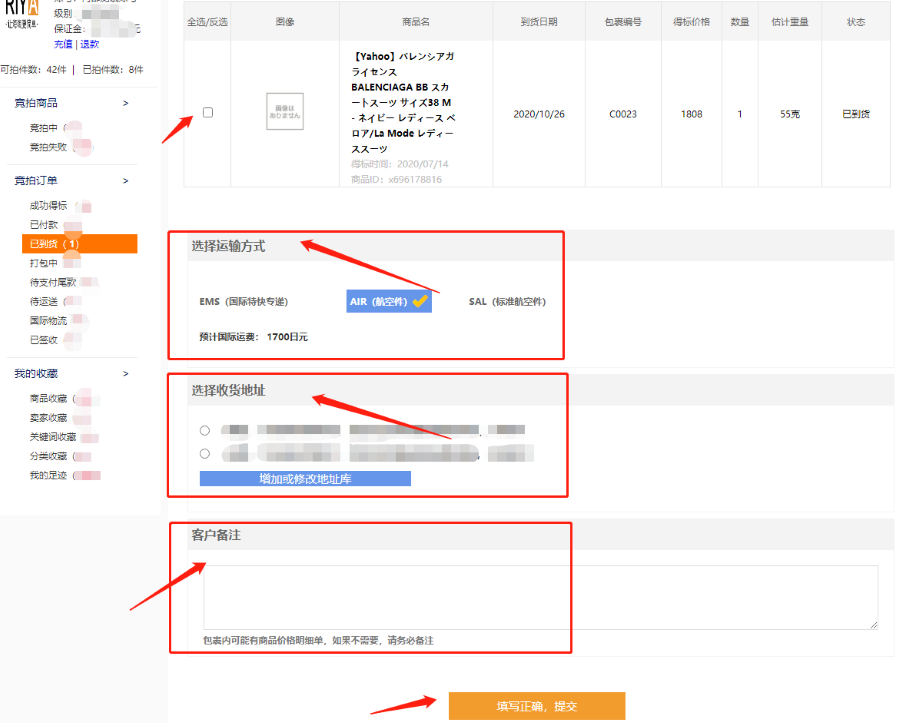Collapse the 竞拍商品 sidebar section
Viewport: 900px width, 723px height.
coord(125,103)
